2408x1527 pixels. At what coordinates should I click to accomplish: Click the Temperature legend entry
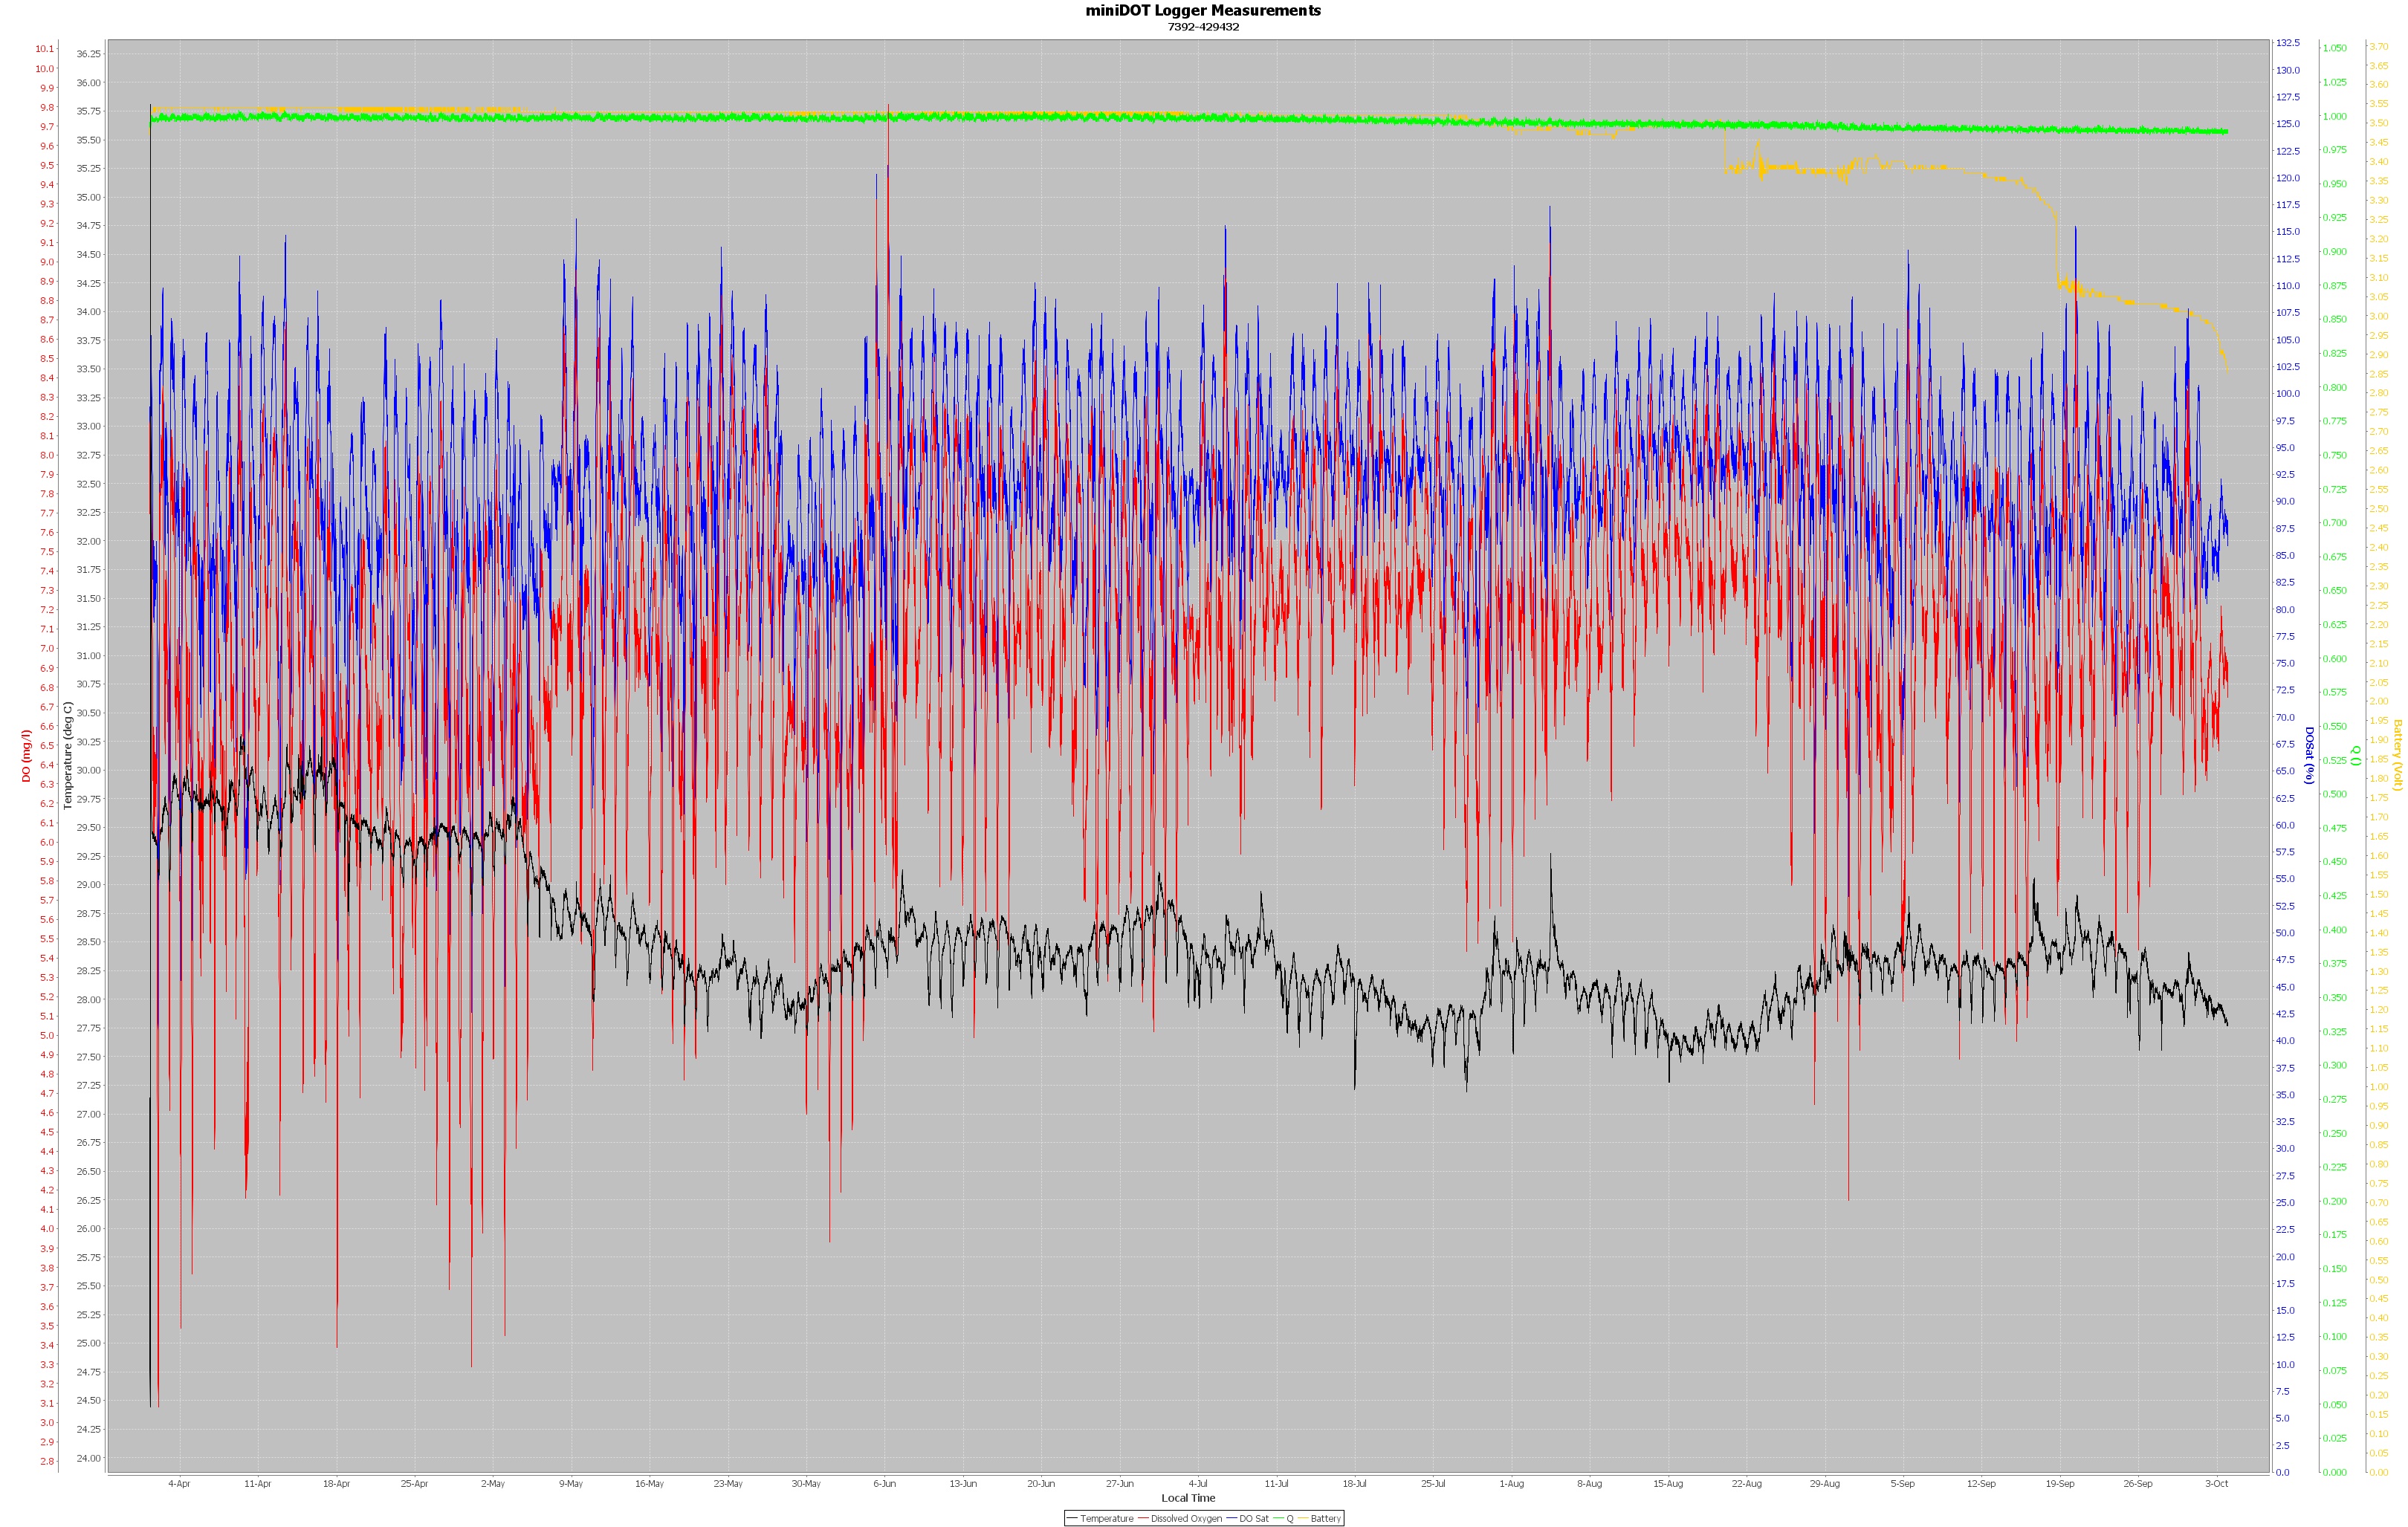[1106, 1518]
